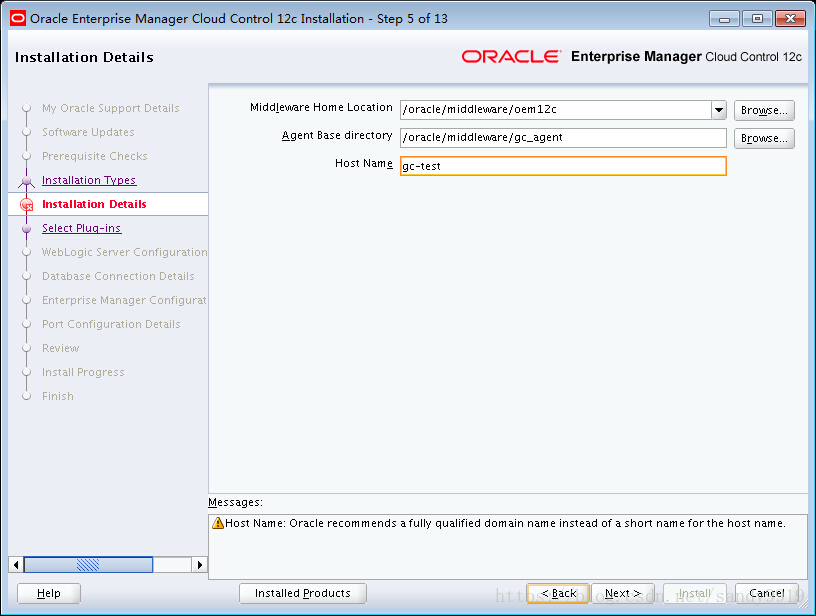816x616 pixels.
Task: Click right arrow of sidebar scrollbar
Action: [199, 564]
